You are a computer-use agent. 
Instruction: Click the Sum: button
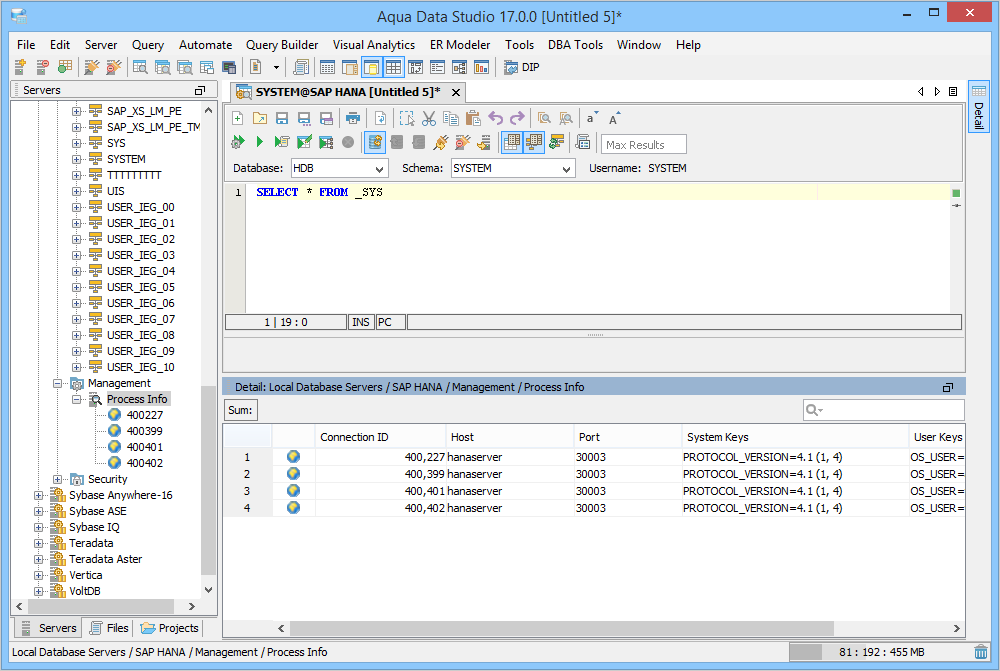pos(240,410)
